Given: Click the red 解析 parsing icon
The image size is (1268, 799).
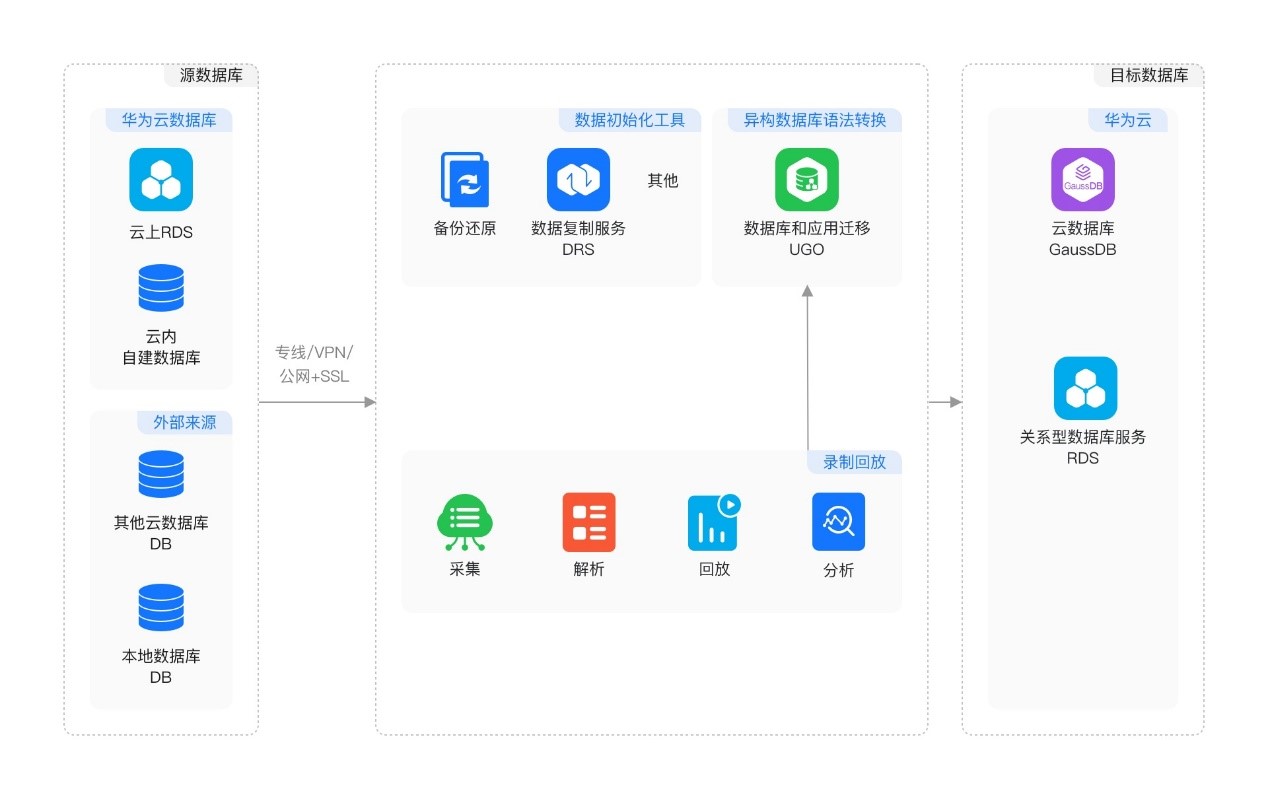Looking at the screenshot, I should click(589, 522).
